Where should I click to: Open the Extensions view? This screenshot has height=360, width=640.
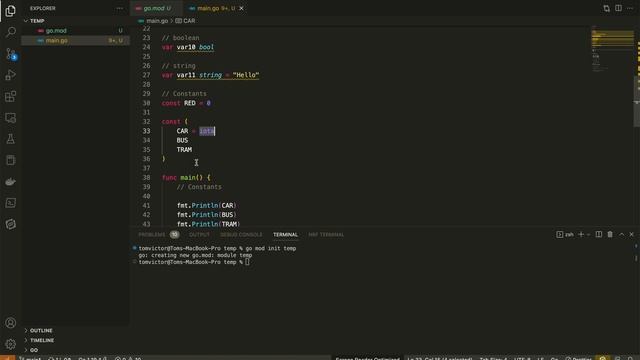coord(11,96)
